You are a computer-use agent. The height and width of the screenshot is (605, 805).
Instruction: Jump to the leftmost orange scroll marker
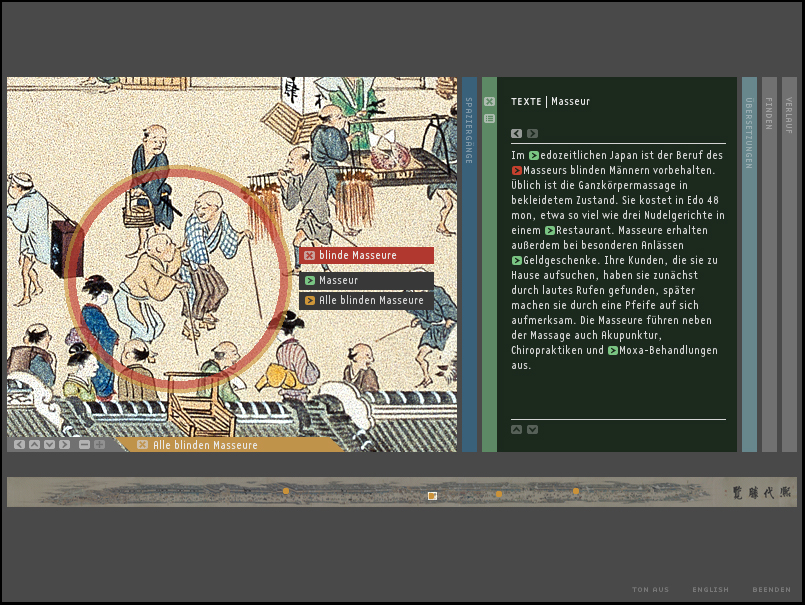(x=286, y=491)
